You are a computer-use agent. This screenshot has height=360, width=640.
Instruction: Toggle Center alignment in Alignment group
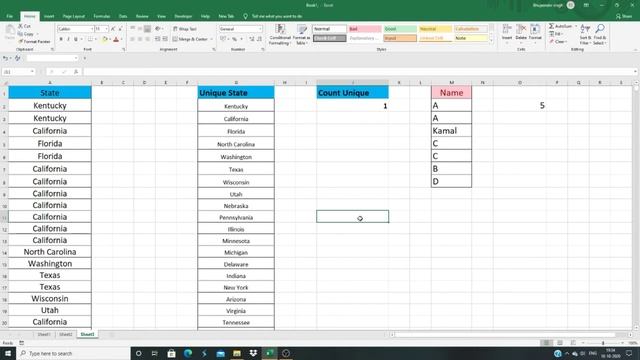pyautogui.click(x=140, y=39)
